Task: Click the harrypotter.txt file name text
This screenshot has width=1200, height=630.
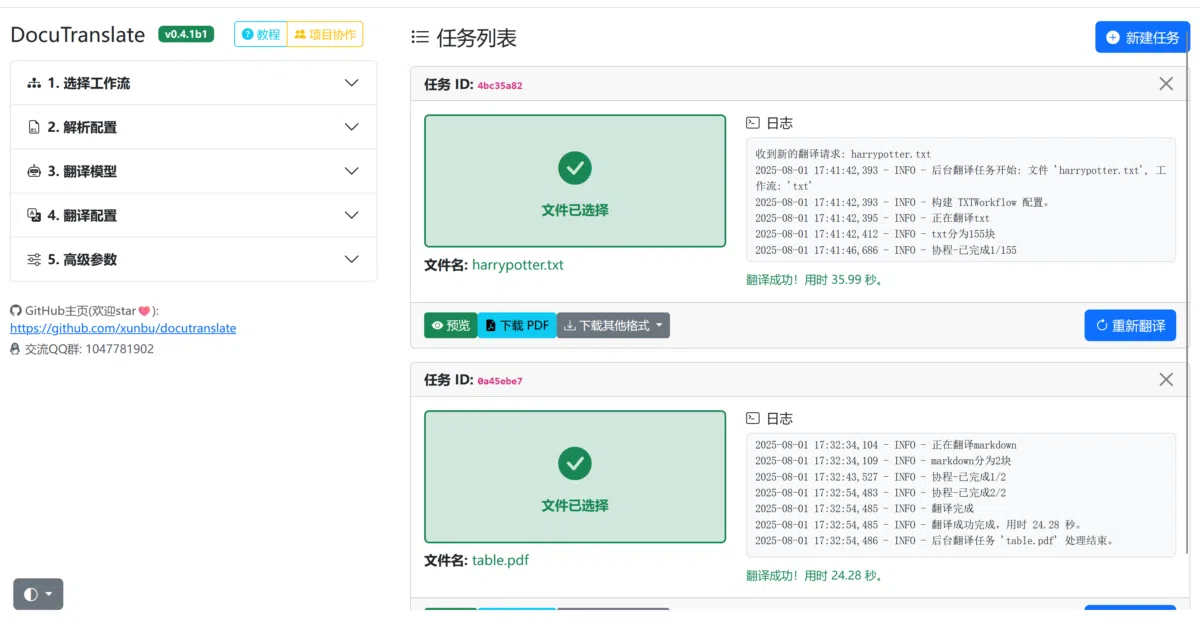Action: (518, 265)
